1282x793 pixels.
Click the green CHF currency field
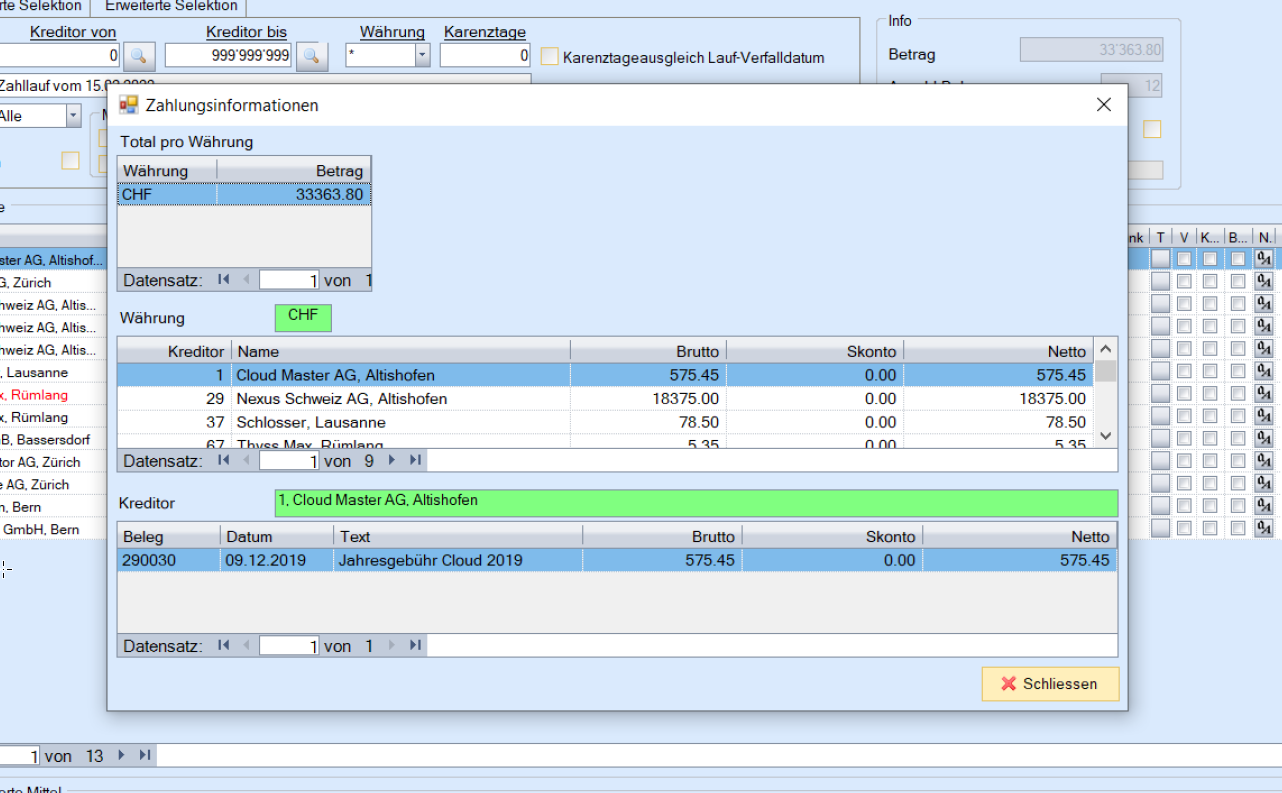[303, 317]
